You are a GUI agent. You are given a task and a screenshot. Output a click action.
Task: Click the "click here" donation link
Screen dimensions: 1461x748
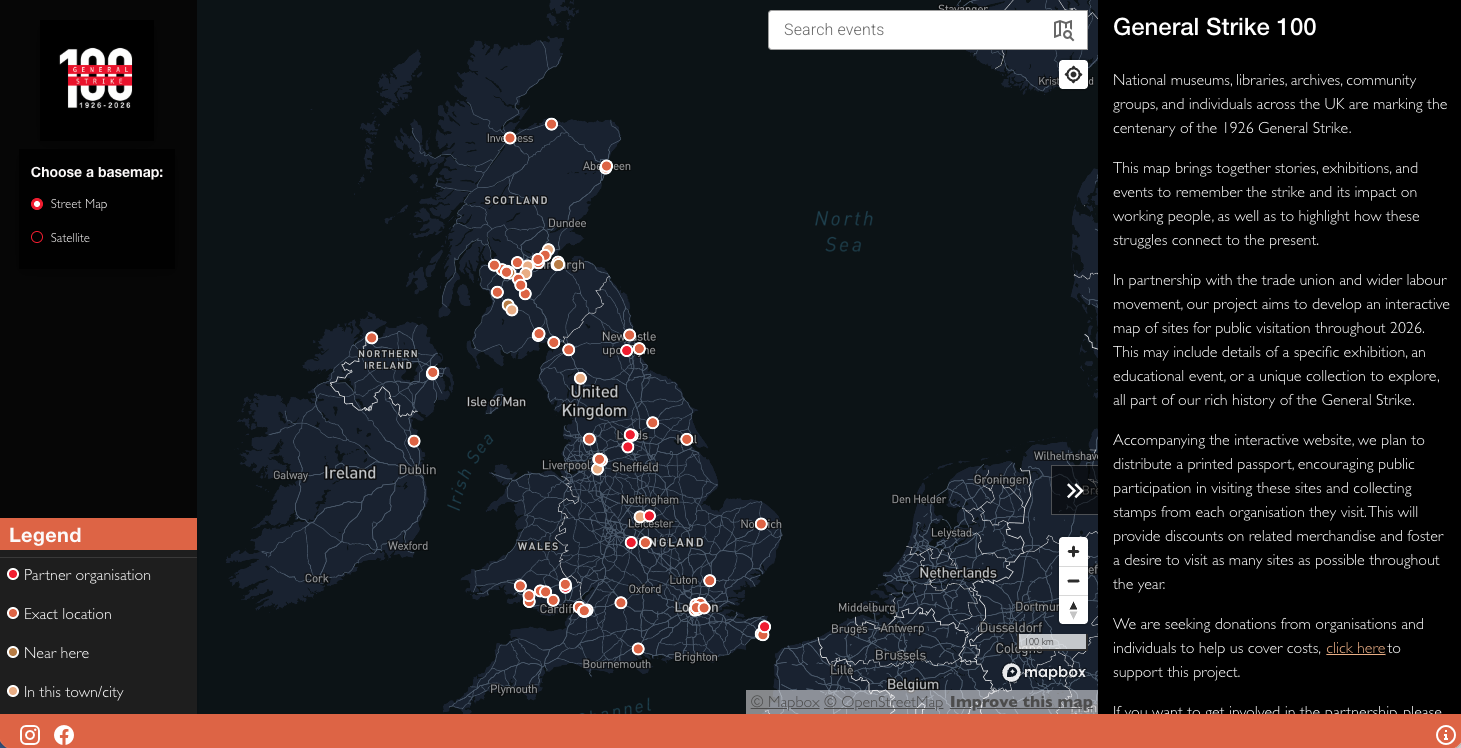point(1355,648)
